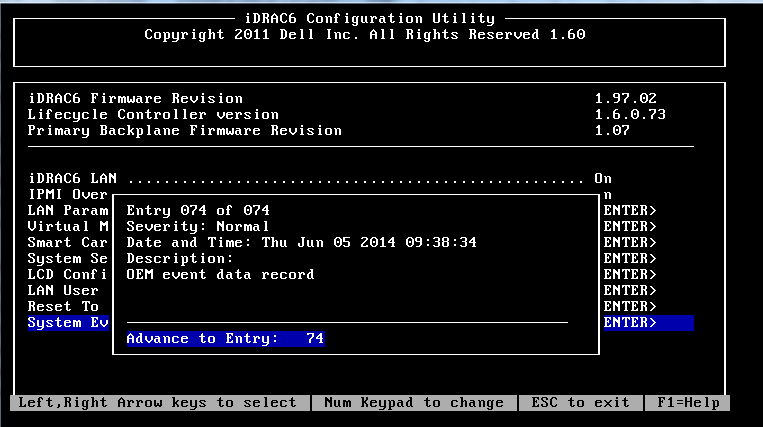Select the IPMI Over menu row
This screenshot has height=427, width=763.
click(68, 195)
